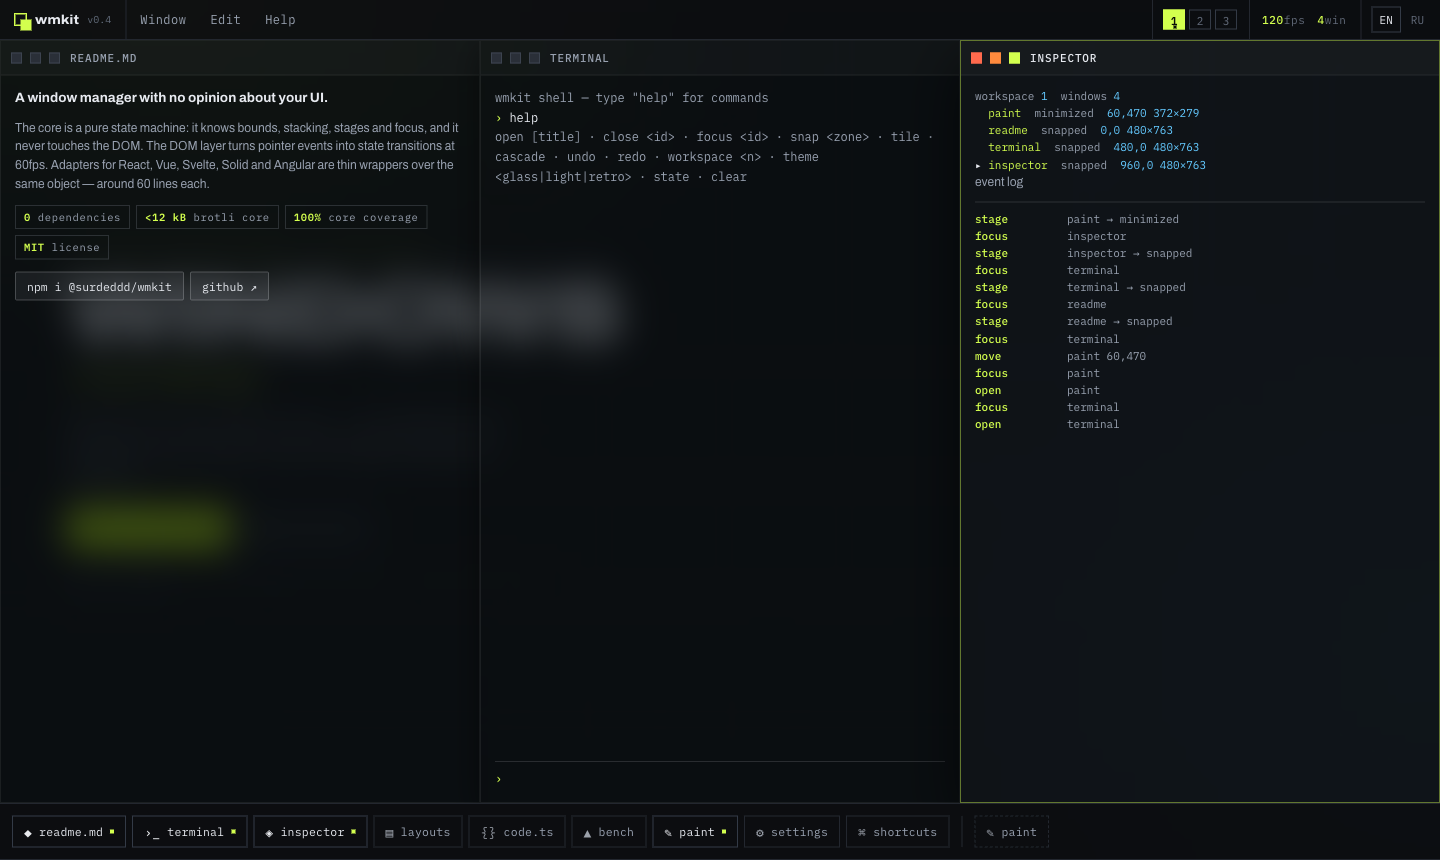Image resolution: width=1440 pixels, height=860 pixels.
Task: Open terminal from the dock
Action: coord(190,832)
